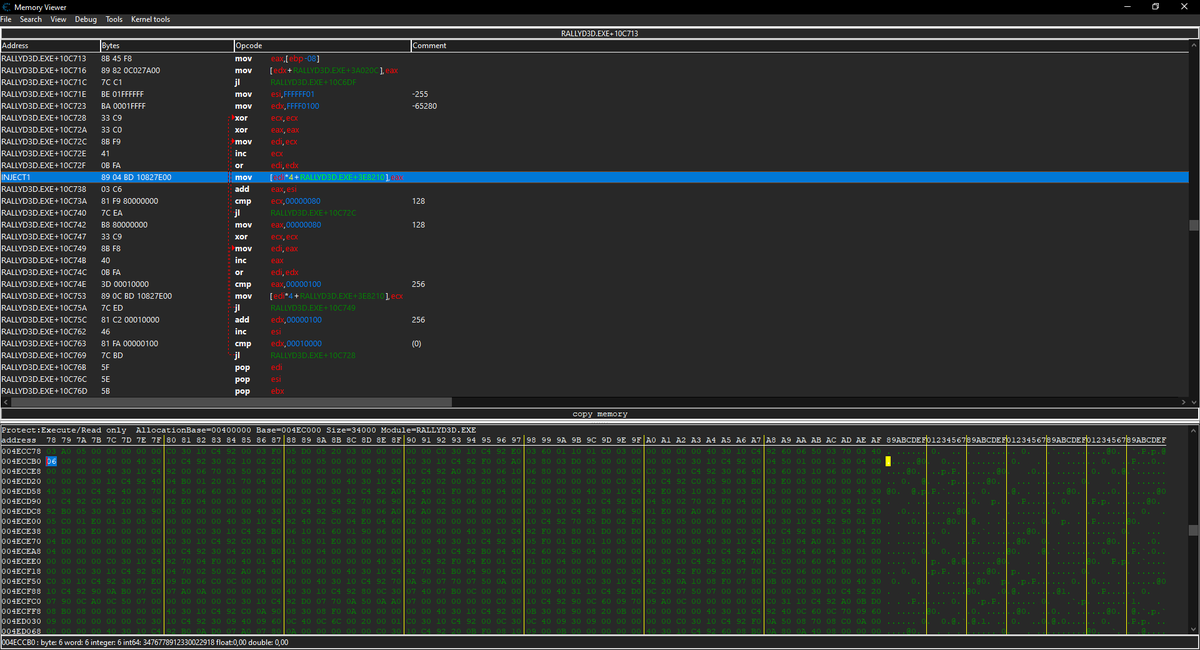Select the jl instruction at RALLYD3D.EXE+10C769

[594, 356]
